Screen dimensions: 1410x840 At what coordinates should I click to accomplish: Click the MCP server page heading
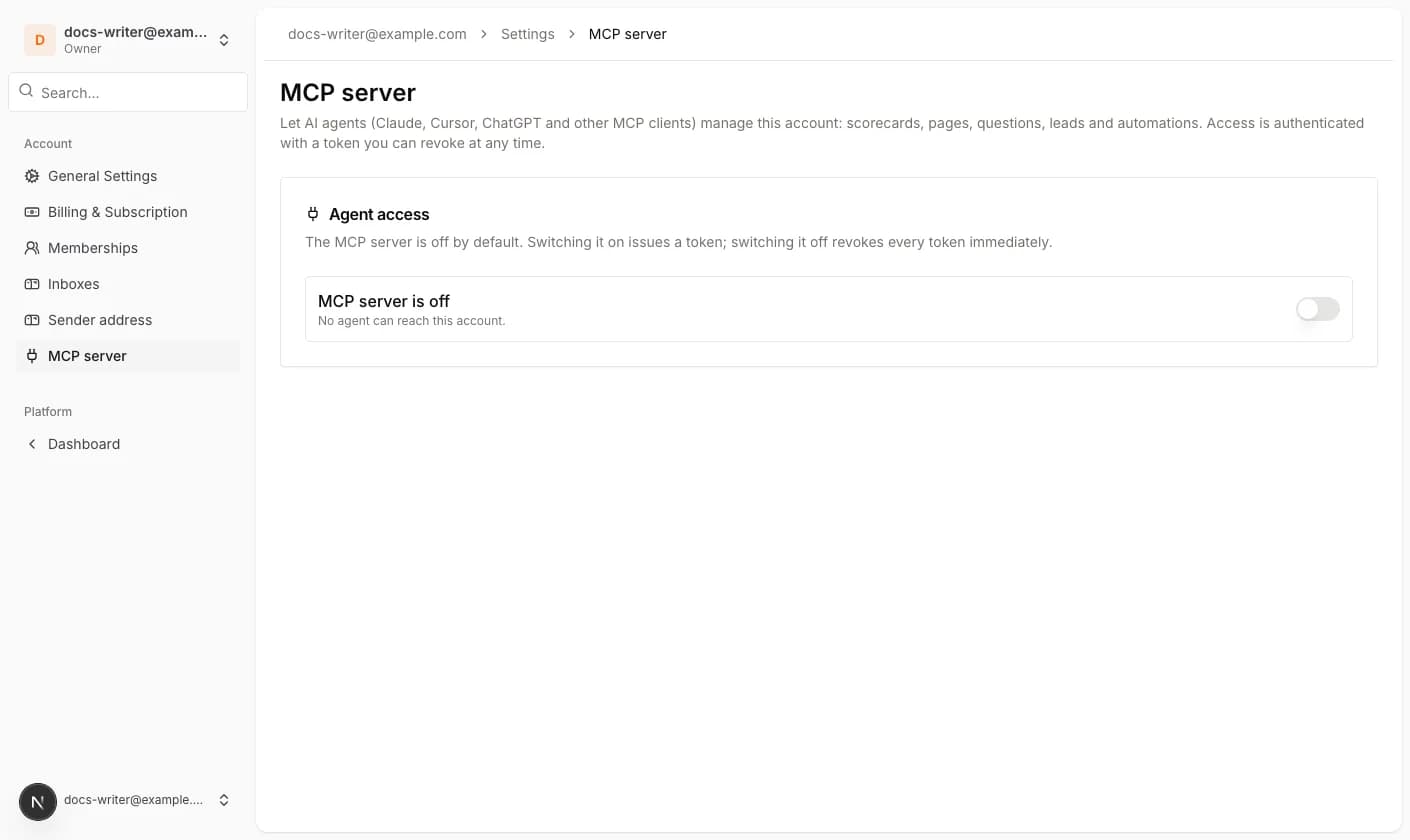[x=348, y=92]
